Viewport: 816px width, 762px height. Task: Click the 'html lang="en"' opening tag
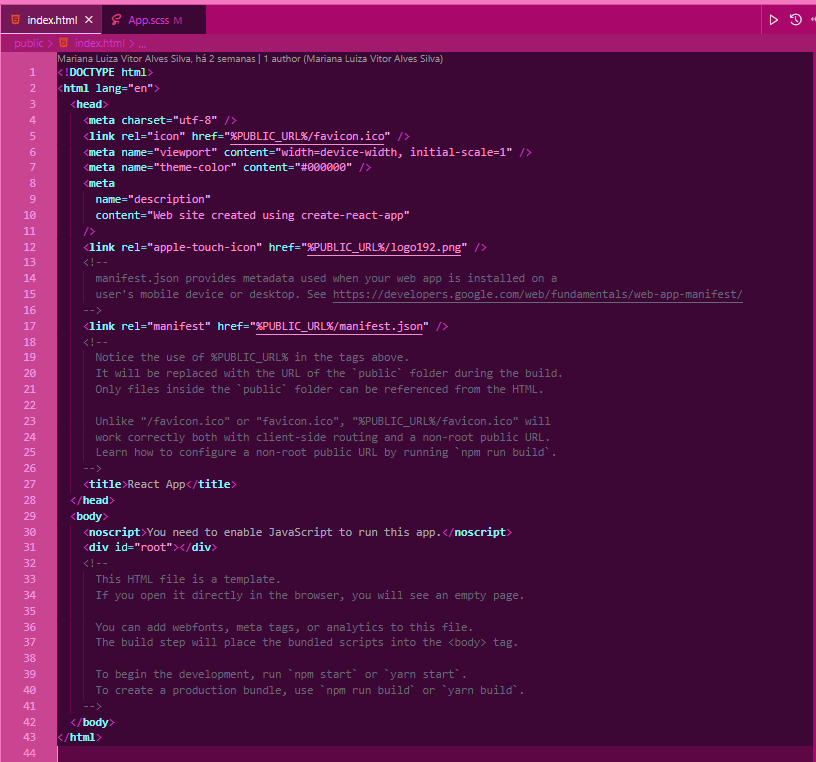[108, 88]
